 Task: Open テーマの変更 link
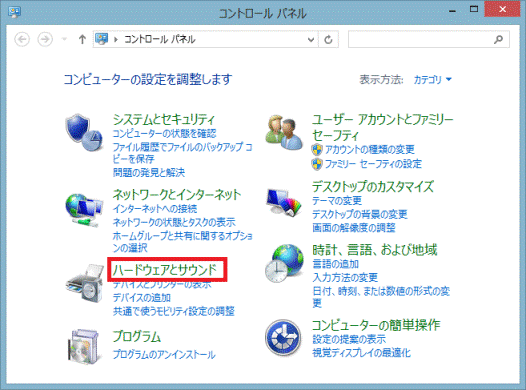pos(337,201)
